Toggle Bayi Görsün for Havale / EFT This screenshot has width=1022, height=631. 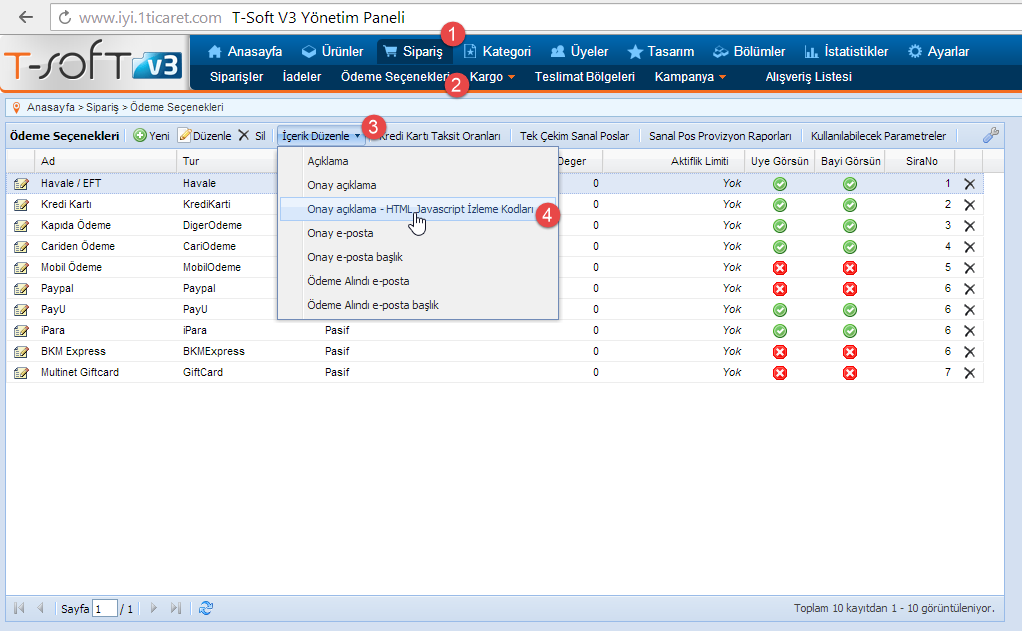tap(849, 184)
